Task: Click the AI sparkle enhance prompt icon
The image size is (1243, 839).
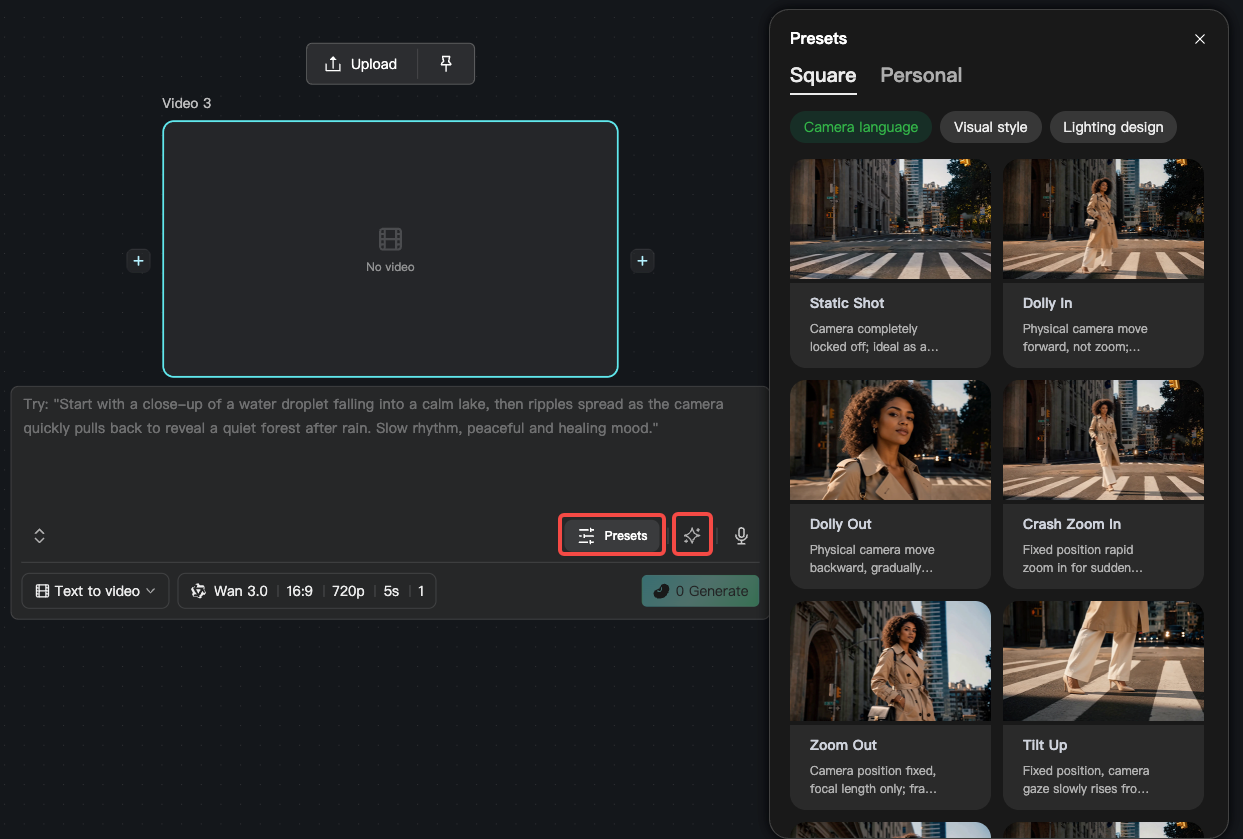Action: (x=692, y=536)
